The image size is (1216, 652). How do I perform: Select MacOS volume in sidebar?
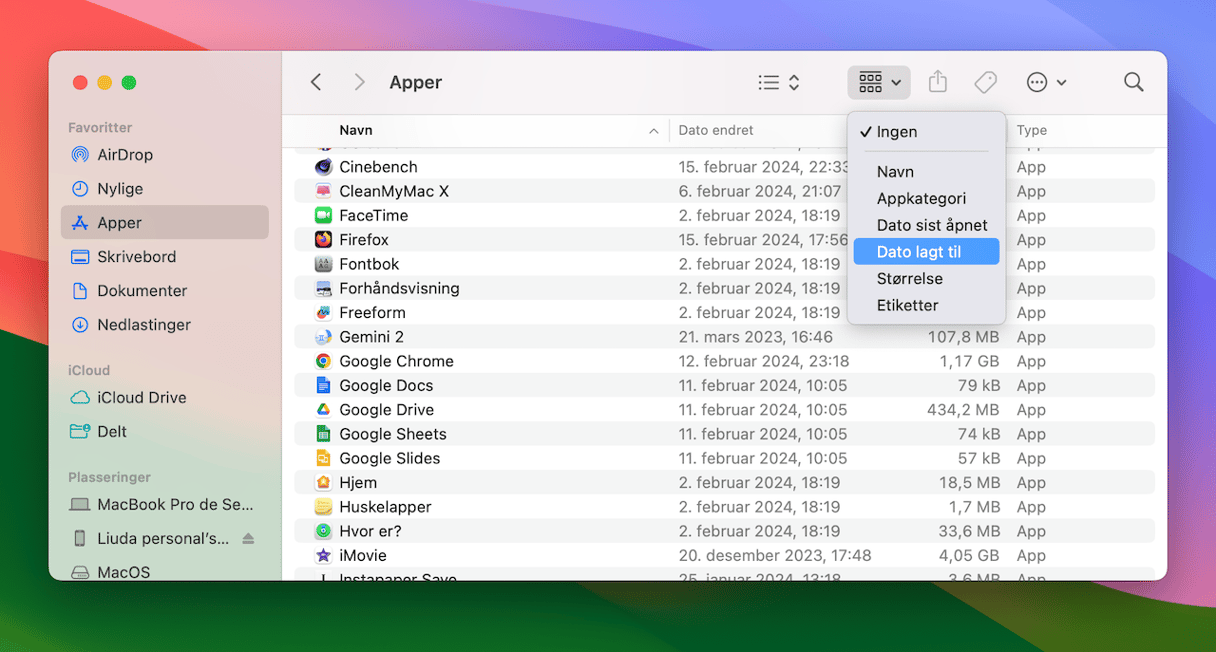[165, 572]
